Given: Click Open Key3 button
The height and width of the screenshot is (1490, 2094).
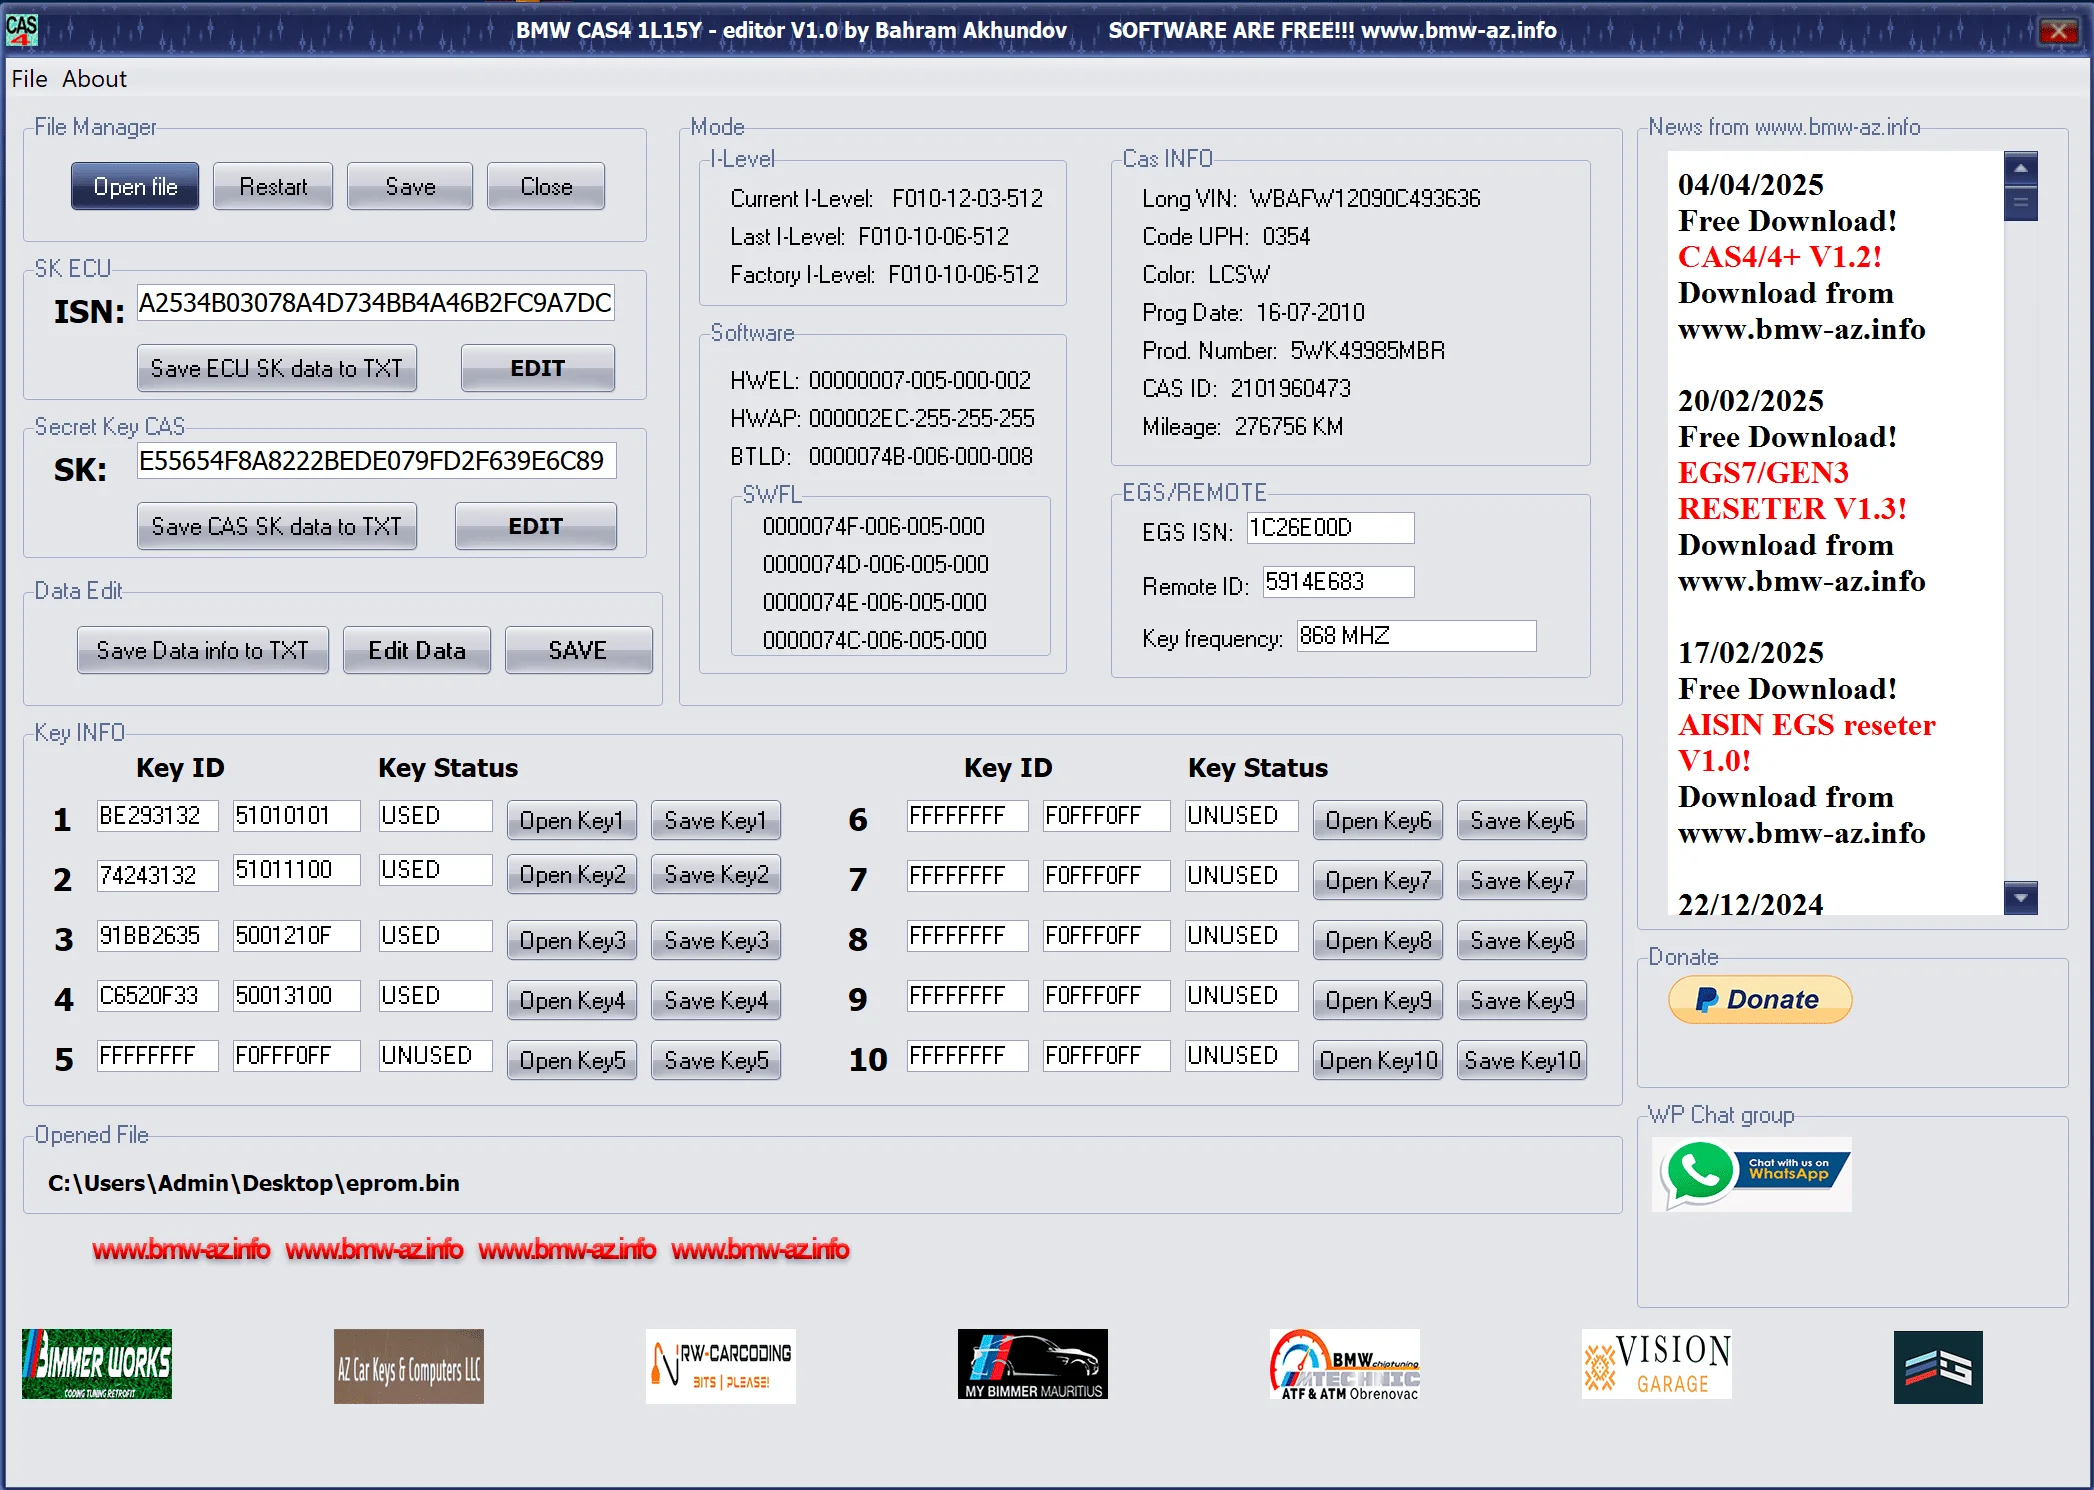Looking at the screenshot, I should 572,940.
